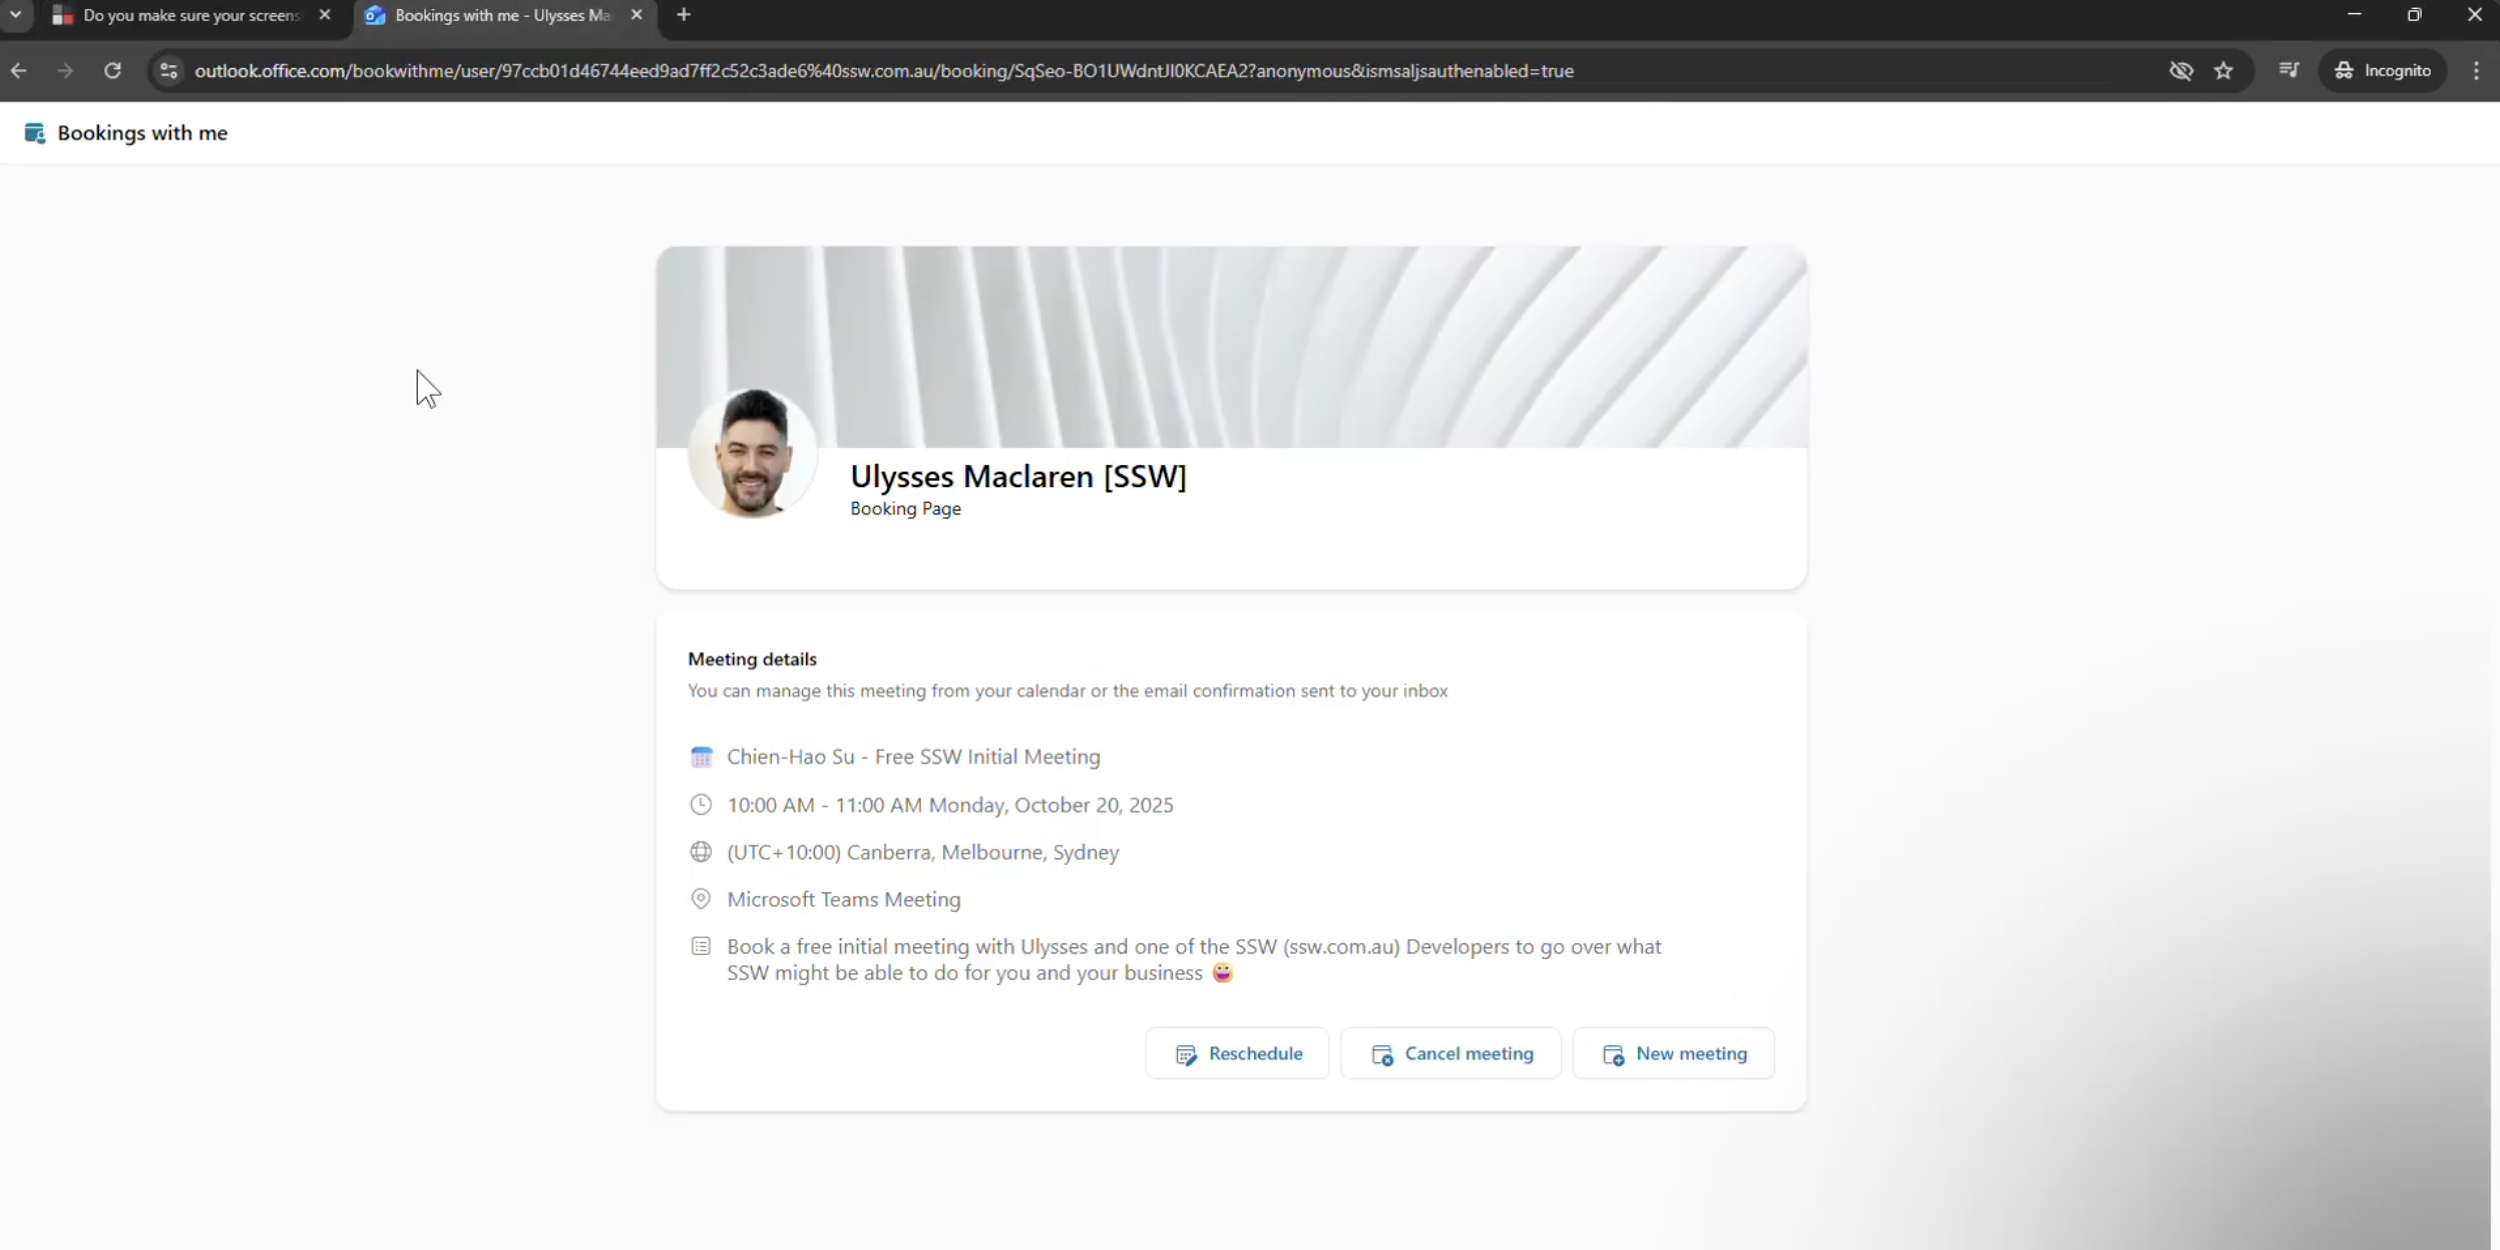2500x1250 pixels.
Task: Expand the tab search dropdown arrow
Action: [x=16, y=15]
